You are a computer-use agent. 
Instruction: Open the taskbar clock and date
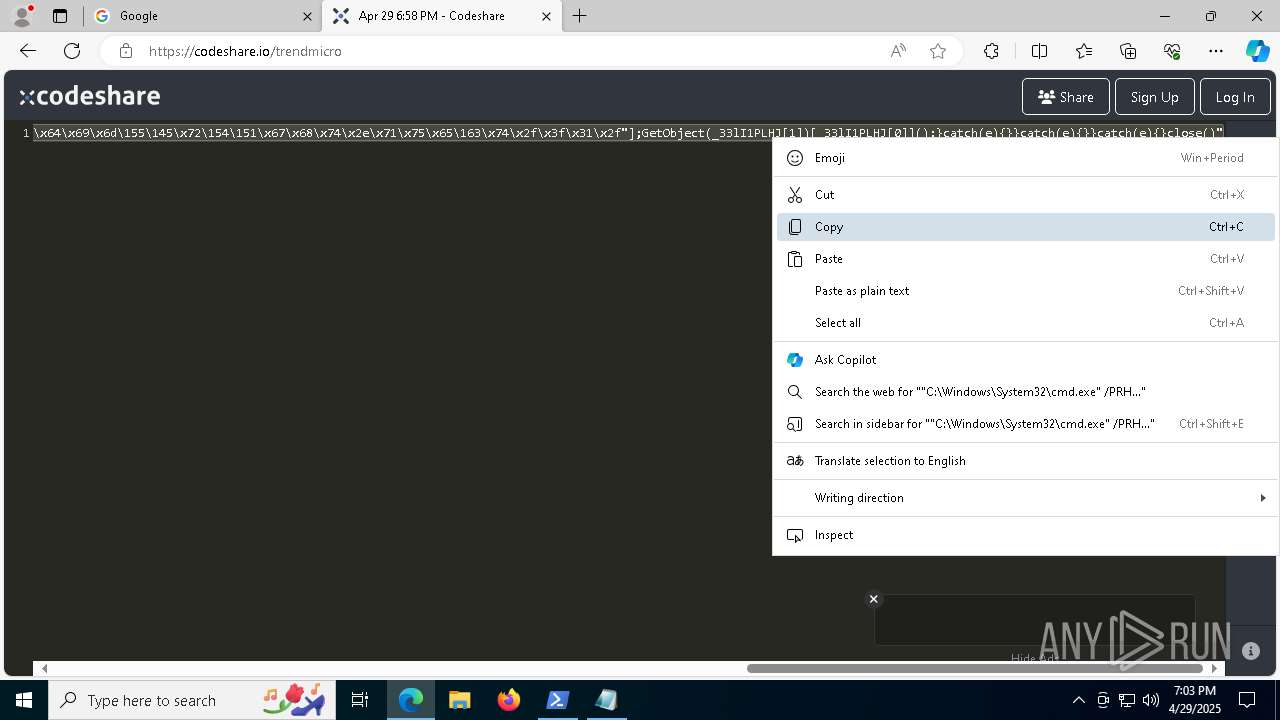point(1195,700)
